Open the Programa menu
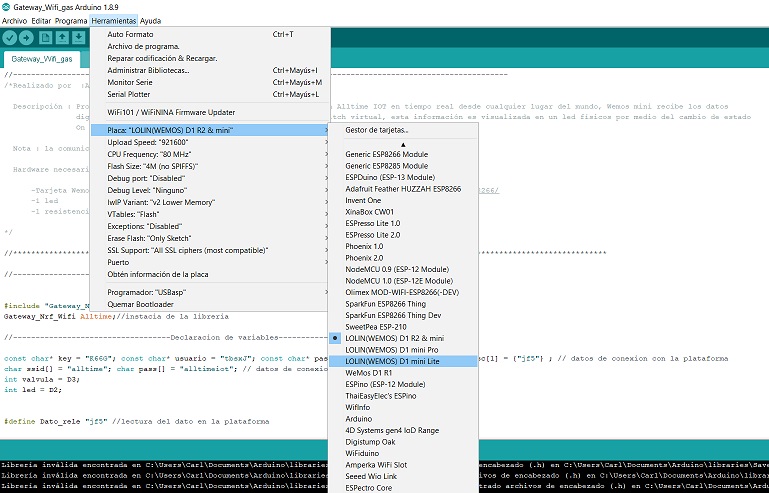Image resolution: width=769 pixels, height=493 pixels. point(71,21)
